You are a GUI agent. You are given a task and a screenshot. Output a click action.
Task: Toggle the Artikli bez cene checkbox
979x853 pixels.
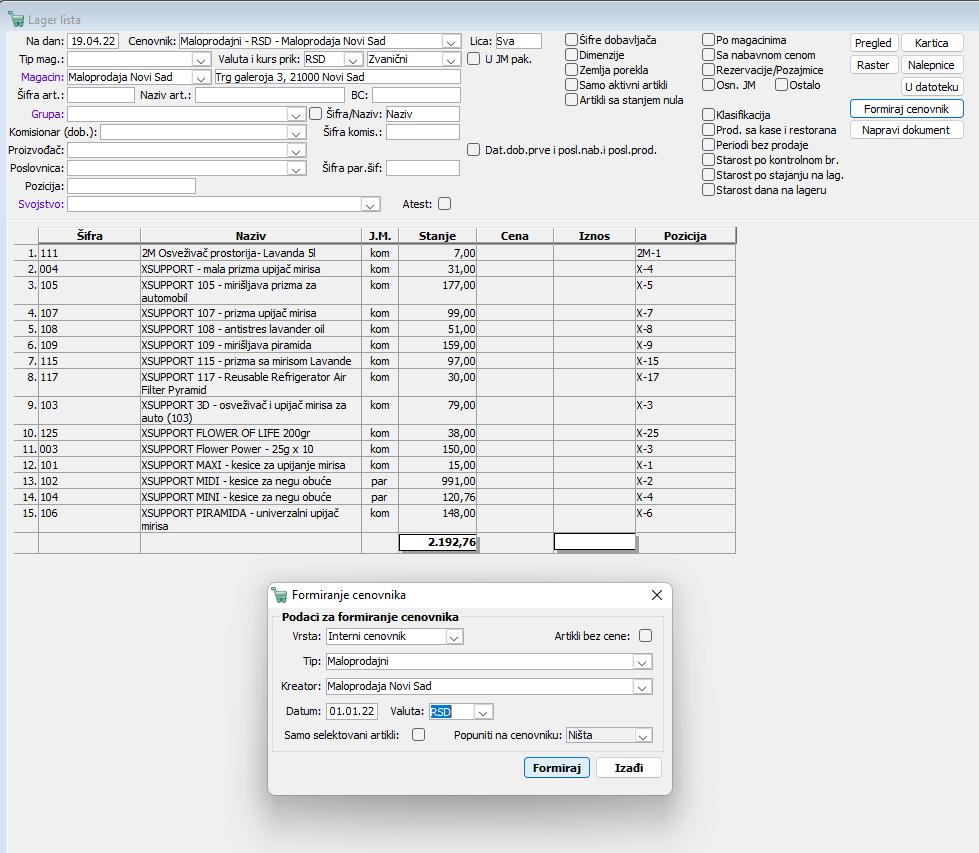[646, 636]
